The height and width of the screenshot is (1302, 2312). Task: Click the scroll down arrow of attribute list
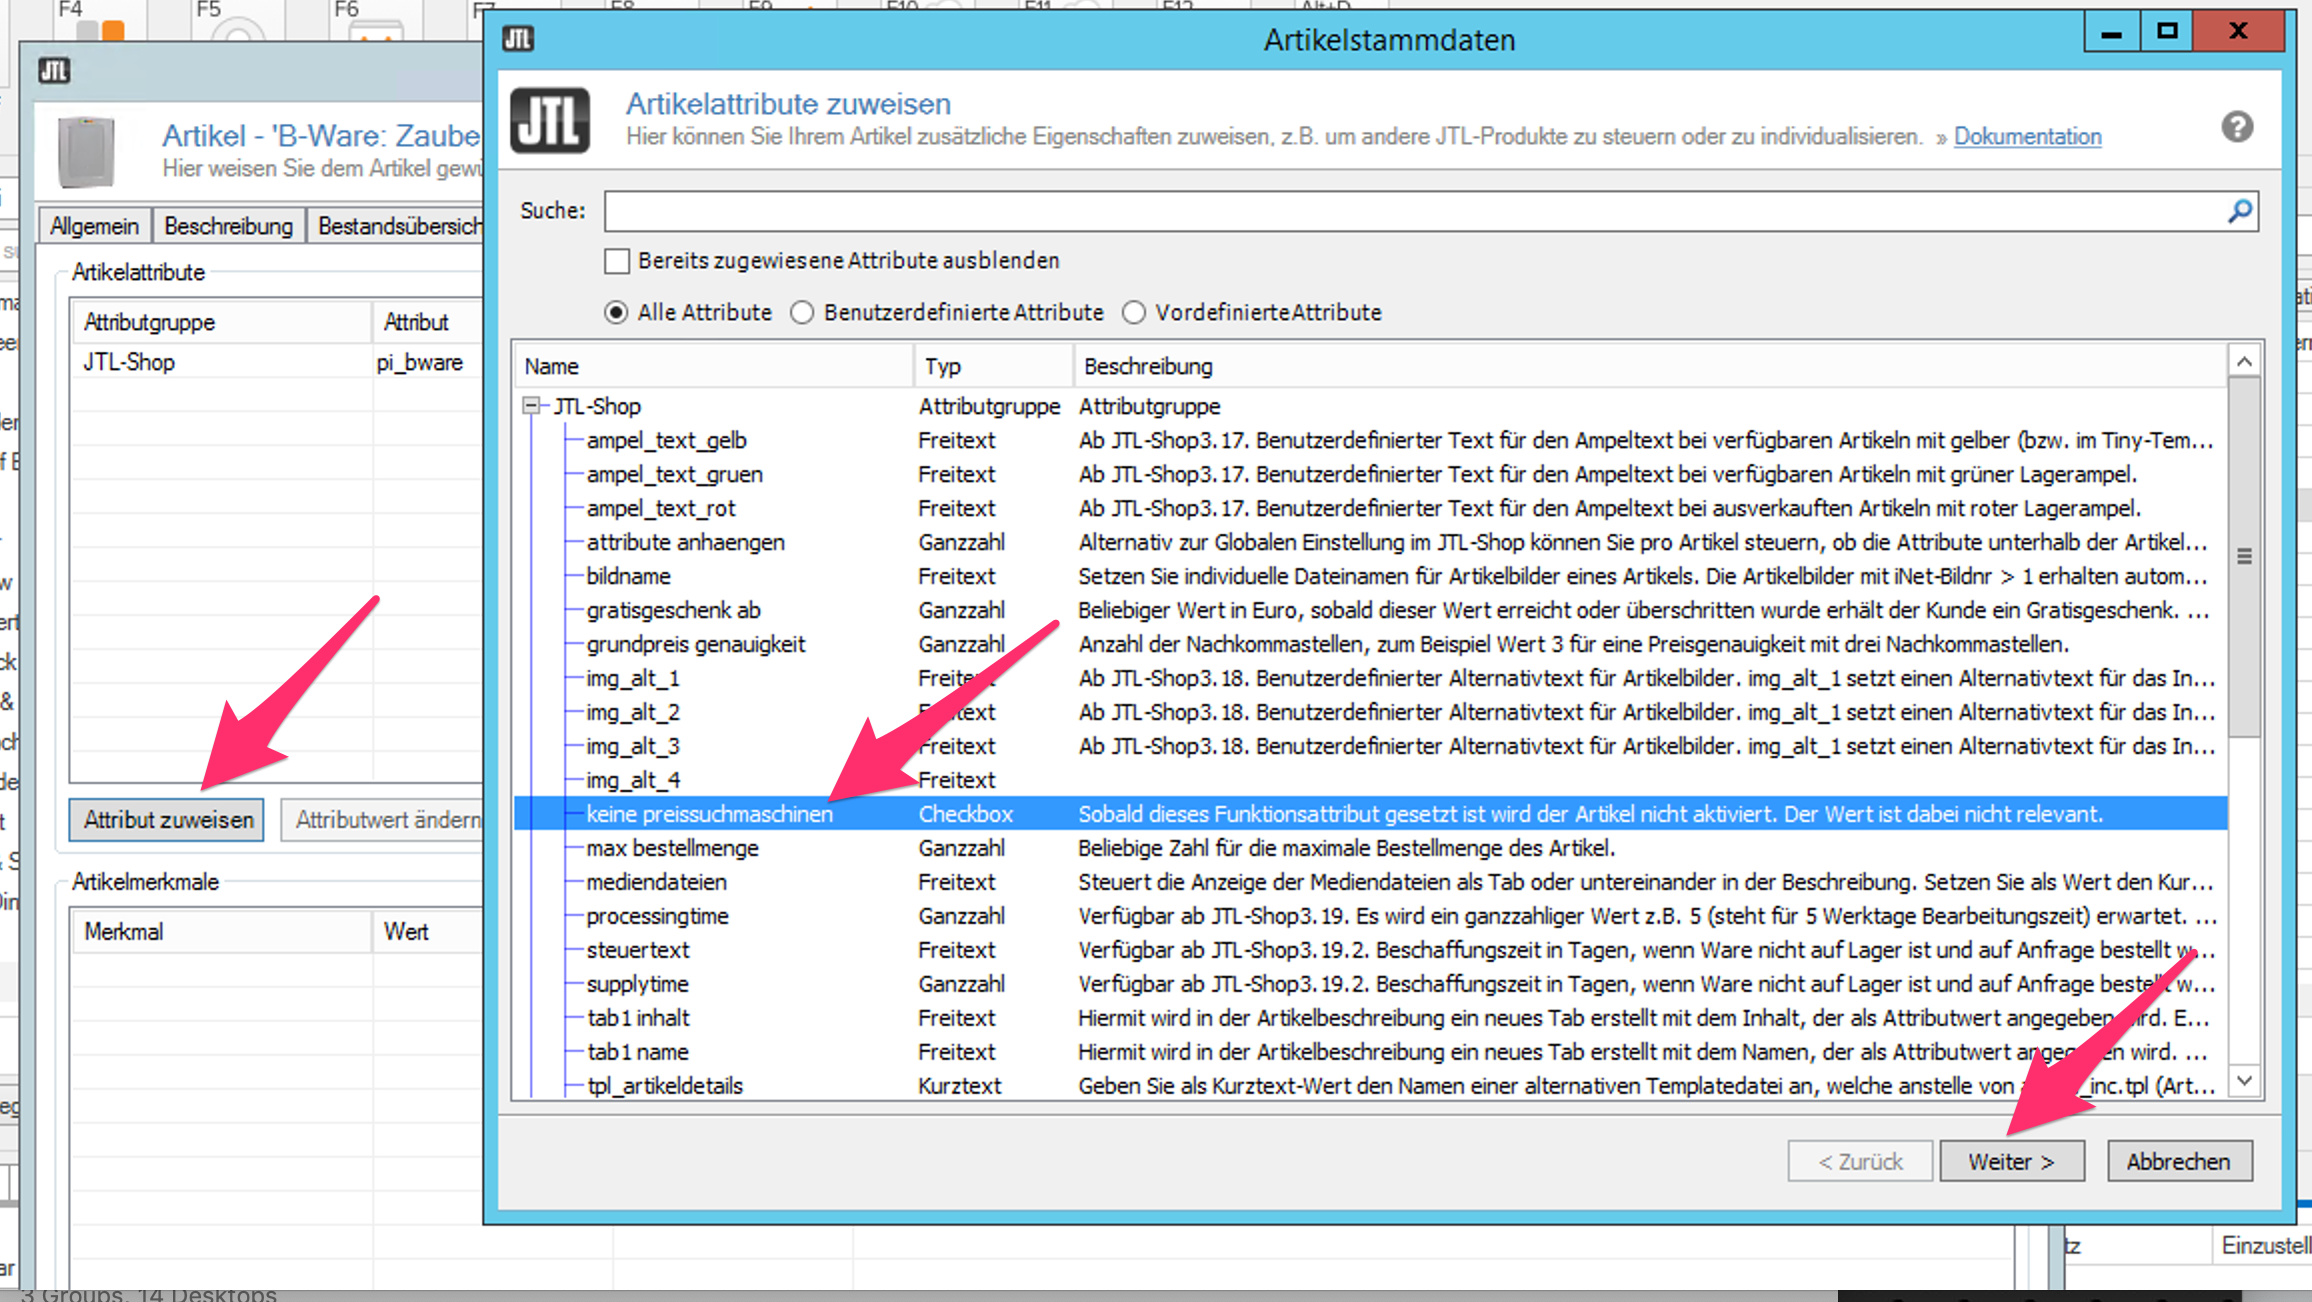tap(2244, 1081)
